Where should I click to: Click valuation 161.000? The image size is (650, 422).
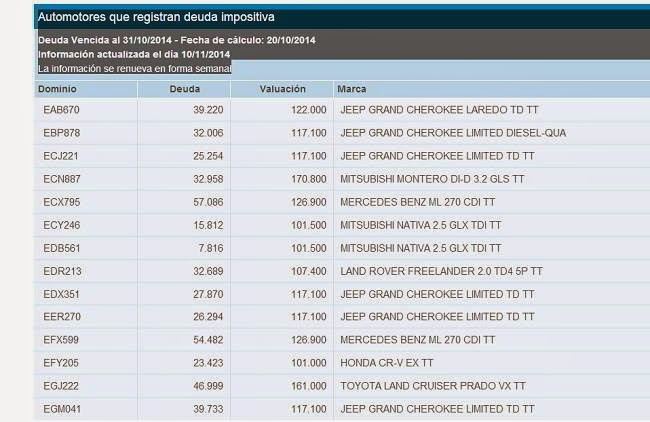click(x=308, y=386)
